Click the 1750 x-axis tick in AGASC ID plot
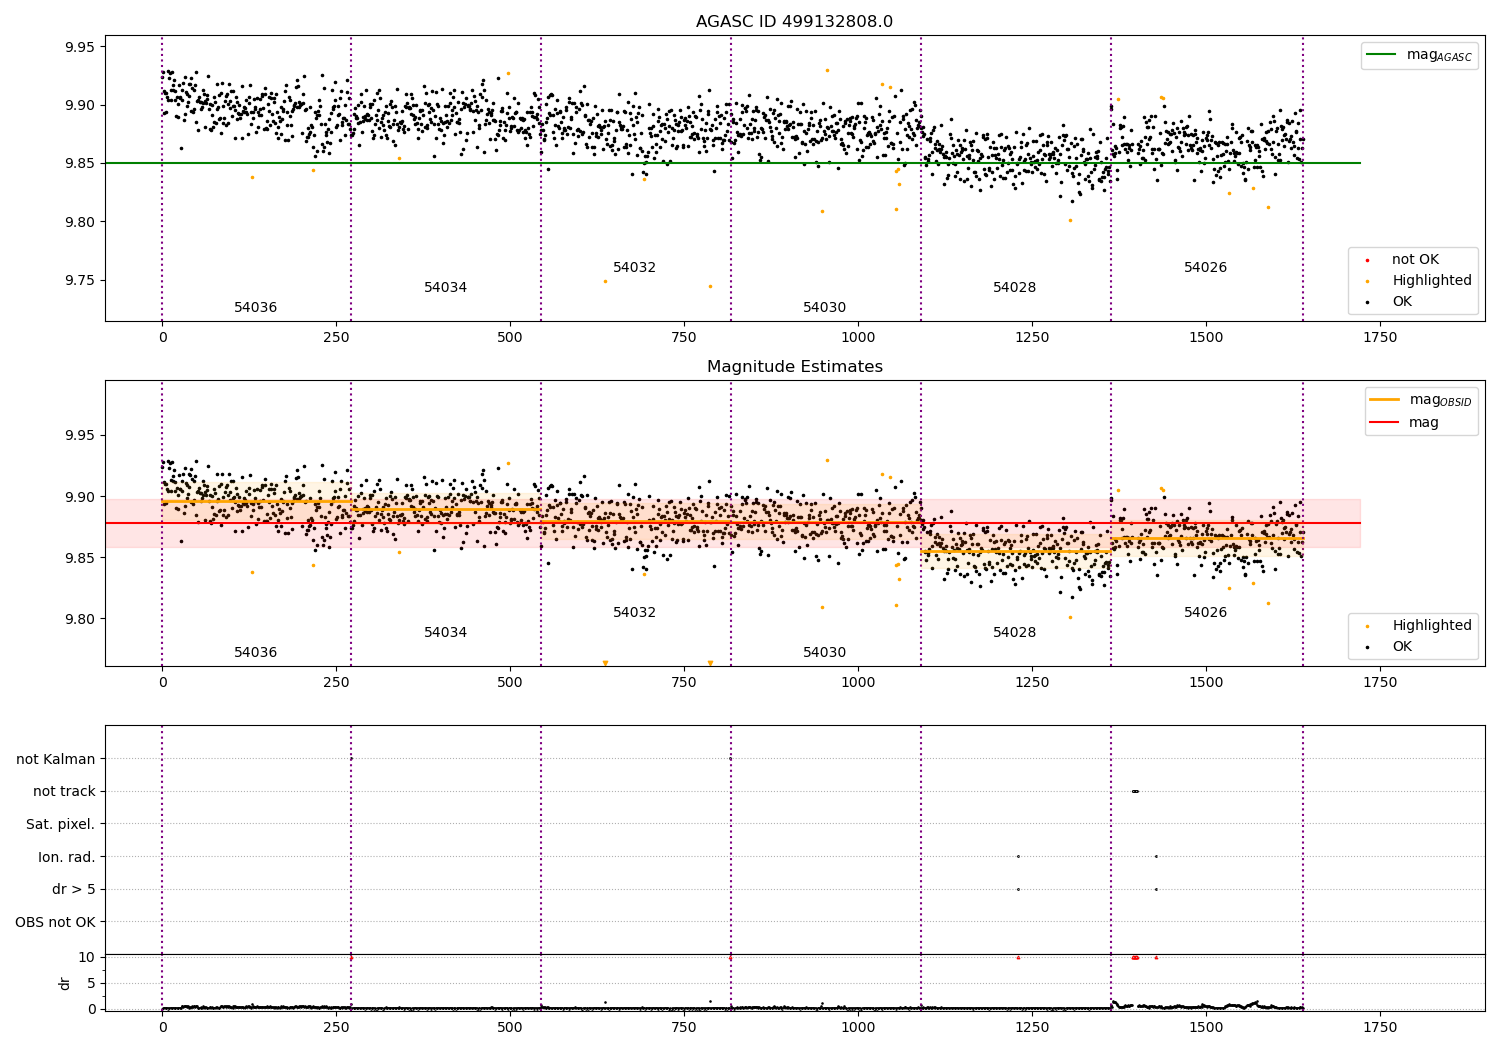Viewport: 1500px width, 1050px height. [1380, 338]
